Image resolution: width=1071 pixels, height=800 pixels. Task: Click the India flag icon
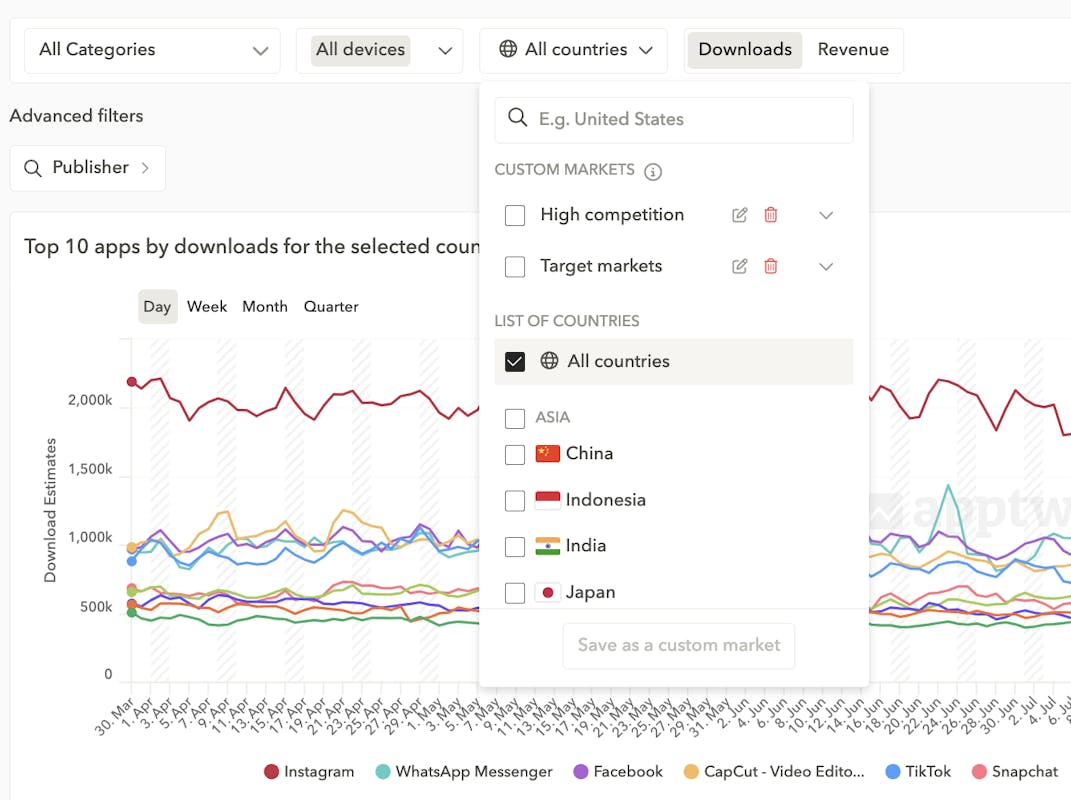548,546
